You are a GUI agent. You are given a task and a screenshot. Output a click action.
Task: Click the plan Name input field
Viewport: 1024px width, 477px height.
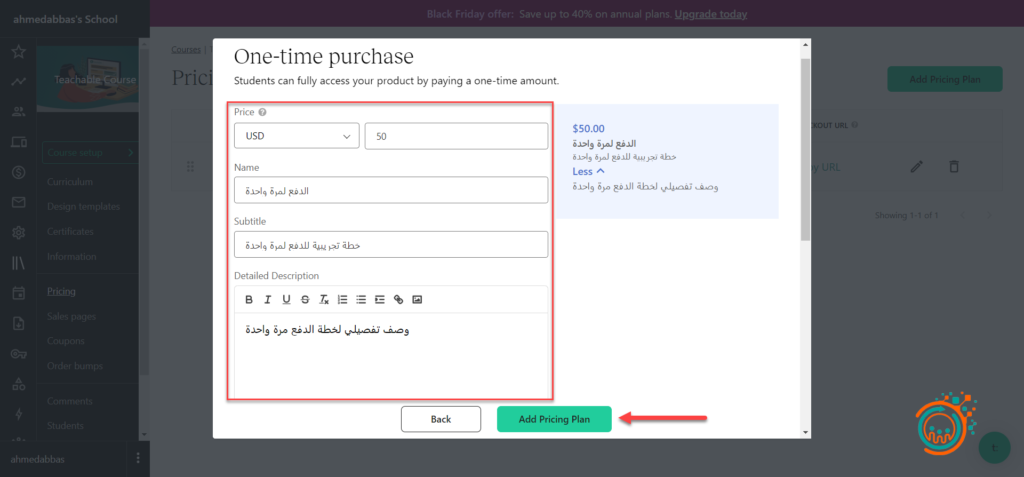391,190
